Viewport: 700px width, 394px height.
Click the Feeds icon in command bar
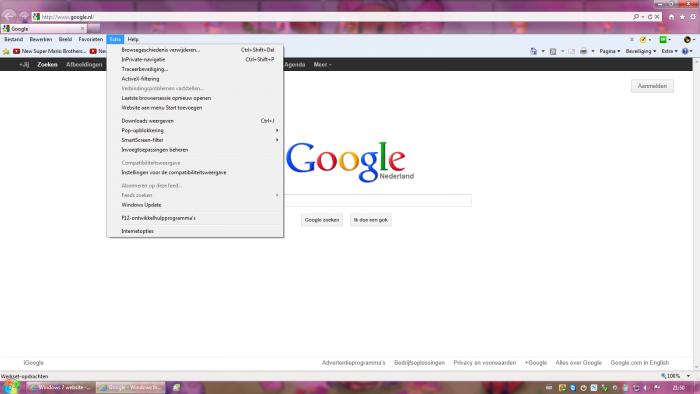[x=553, y=51]
